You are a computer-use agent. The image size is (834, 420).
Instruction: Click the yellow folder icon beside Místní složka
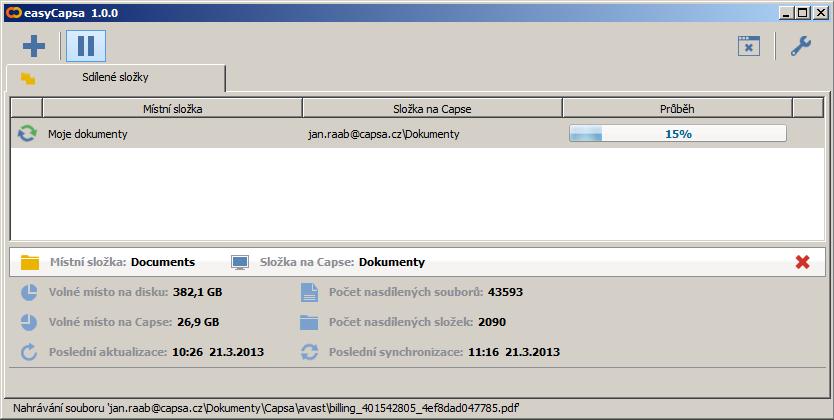tap(30, 262)
